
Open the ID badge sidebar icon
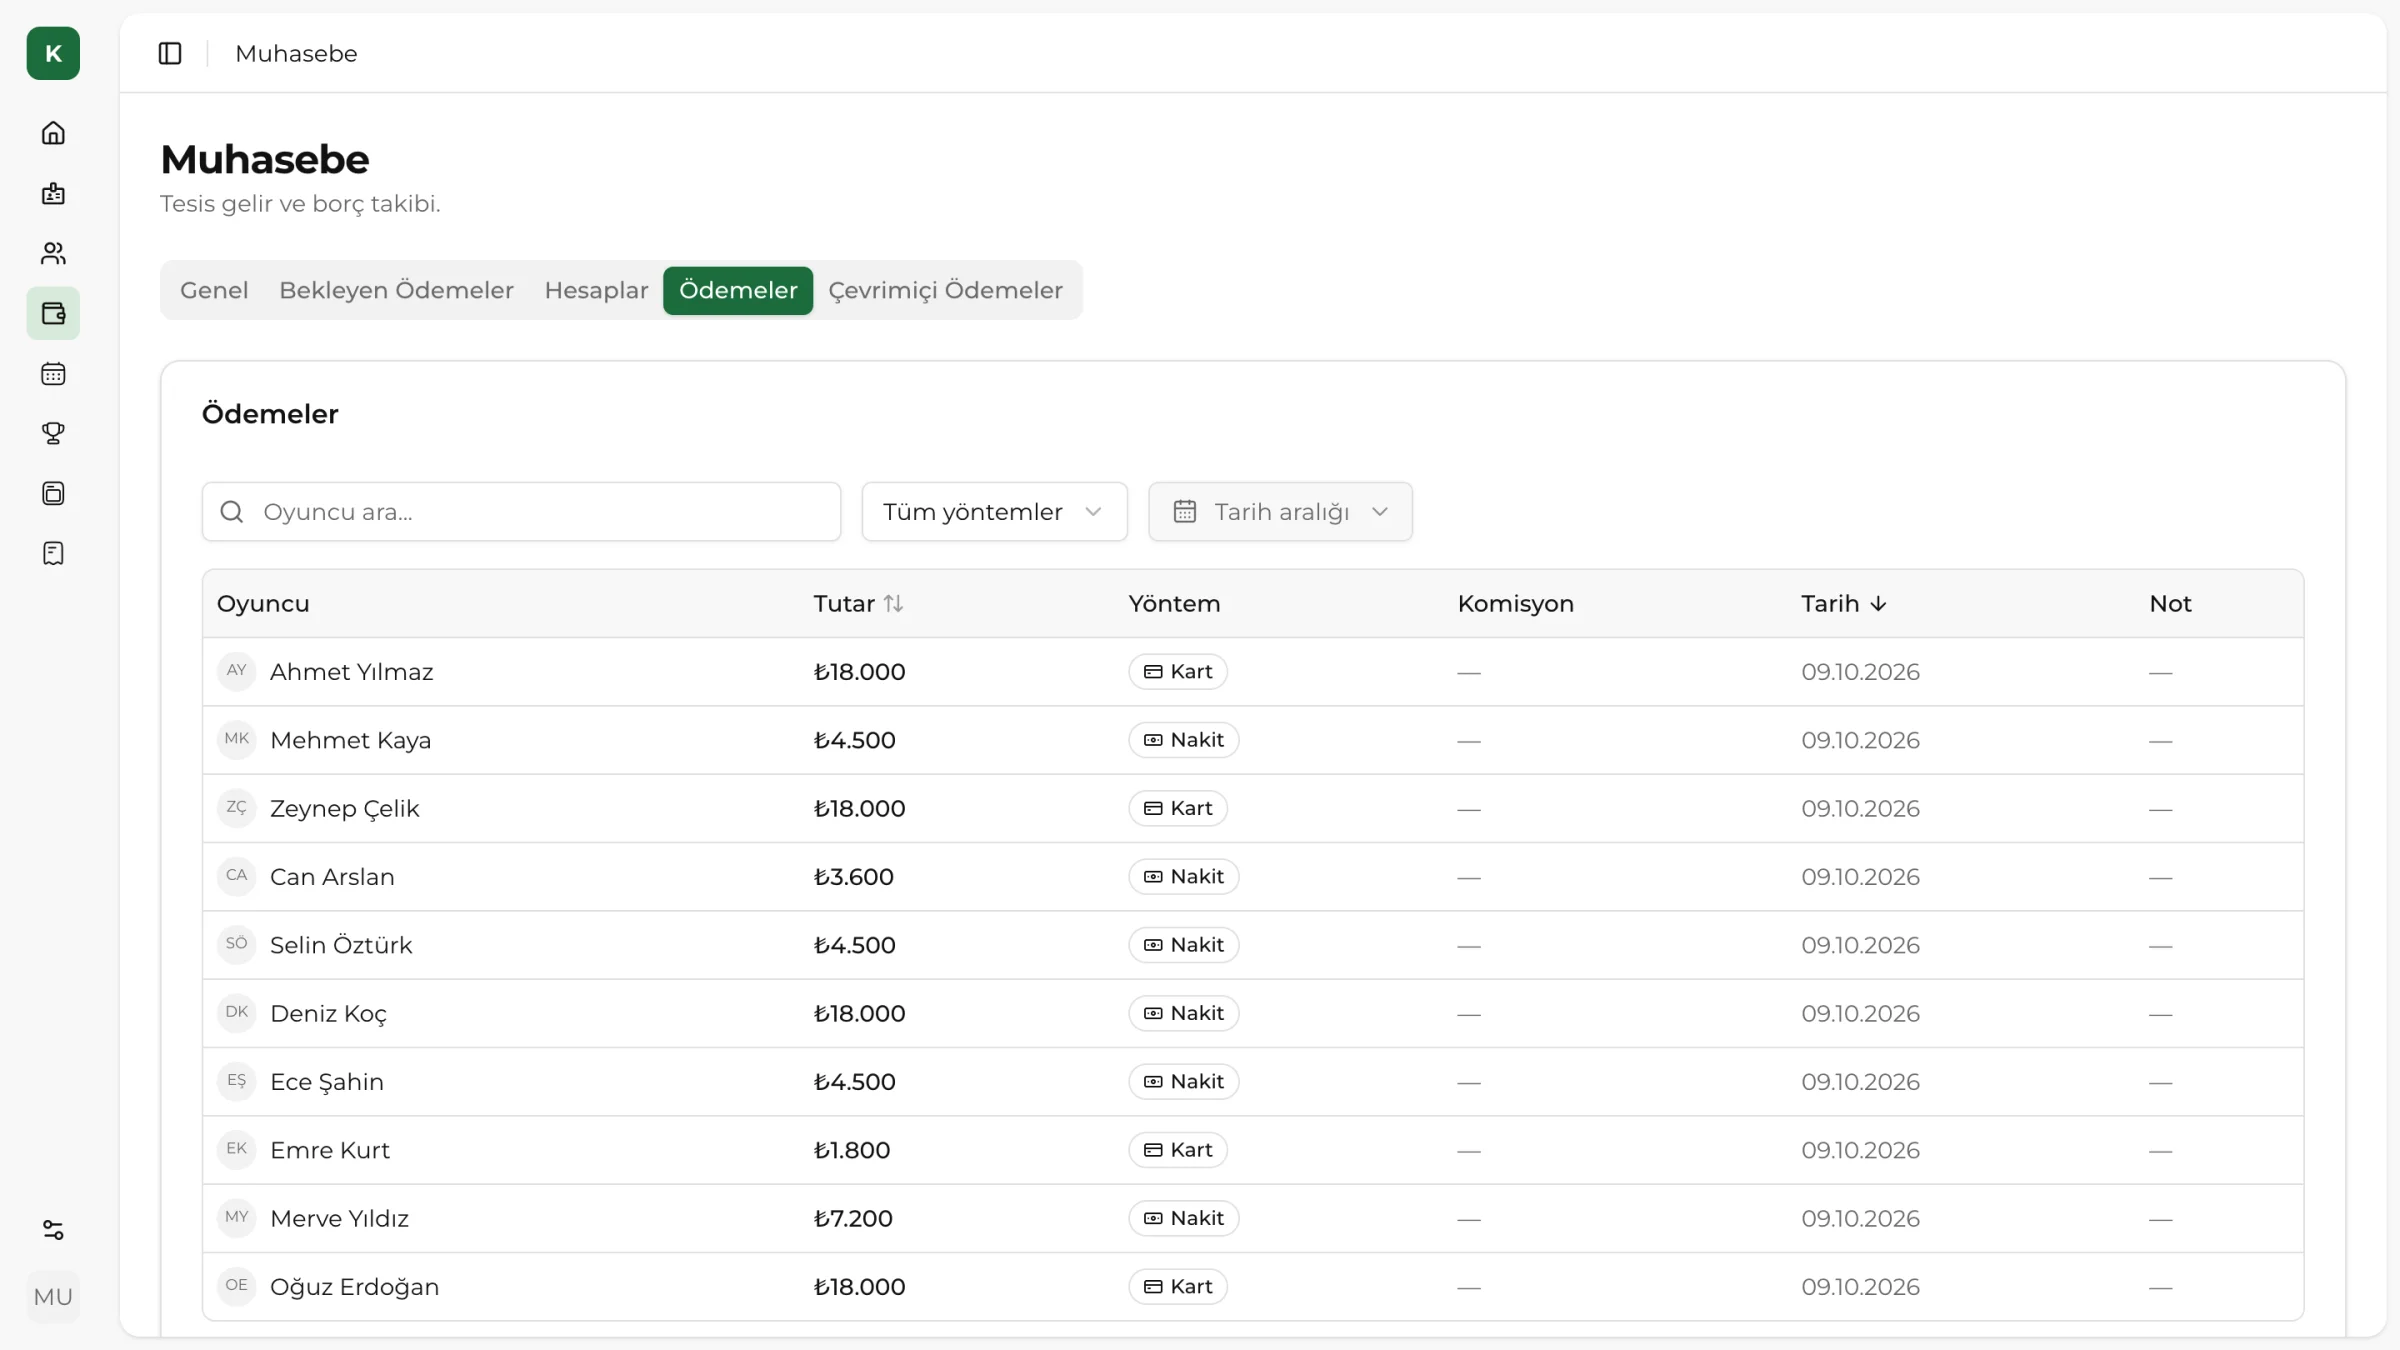53,193
